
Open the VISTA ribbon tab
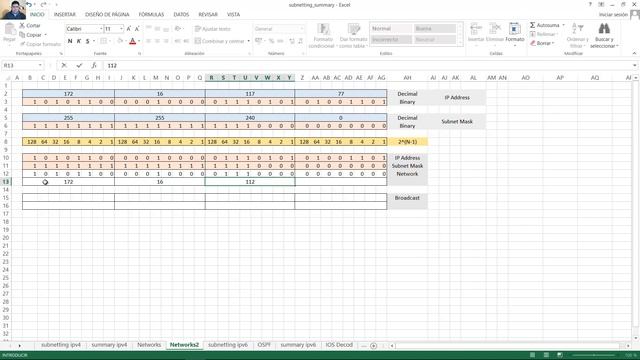tap(233, 14)
